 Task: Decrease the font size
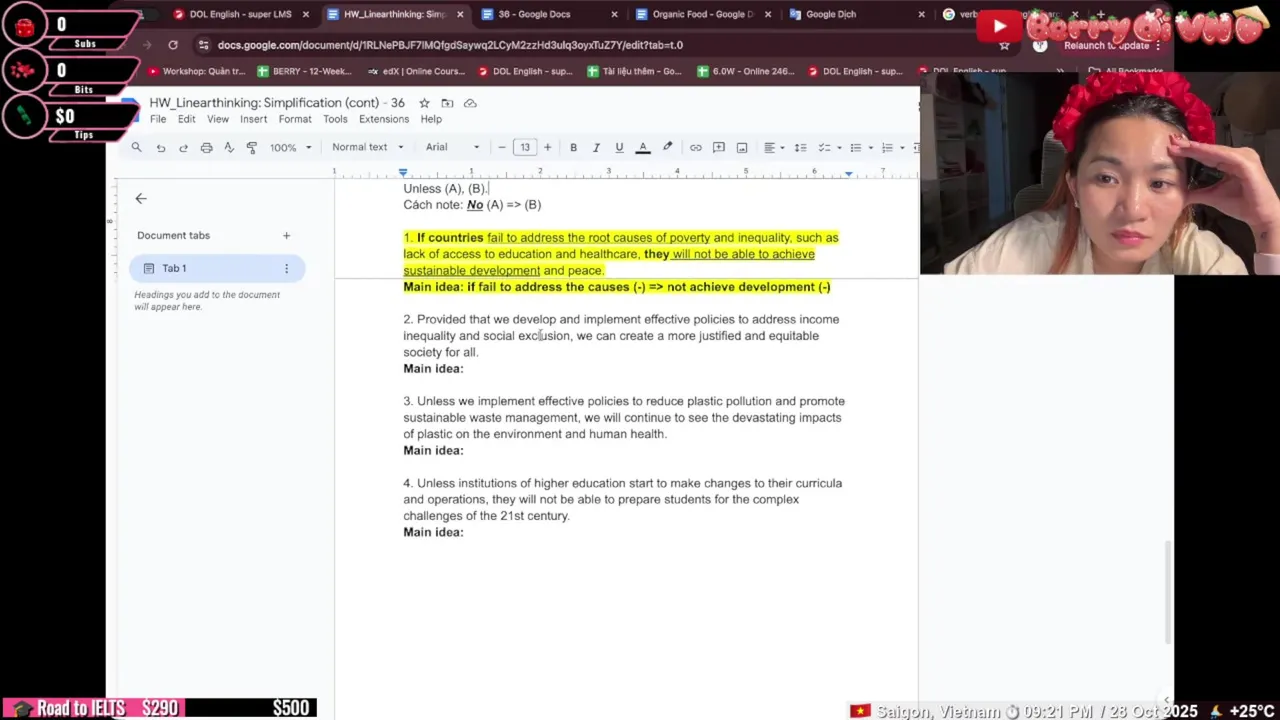click(x=502, y=148)
